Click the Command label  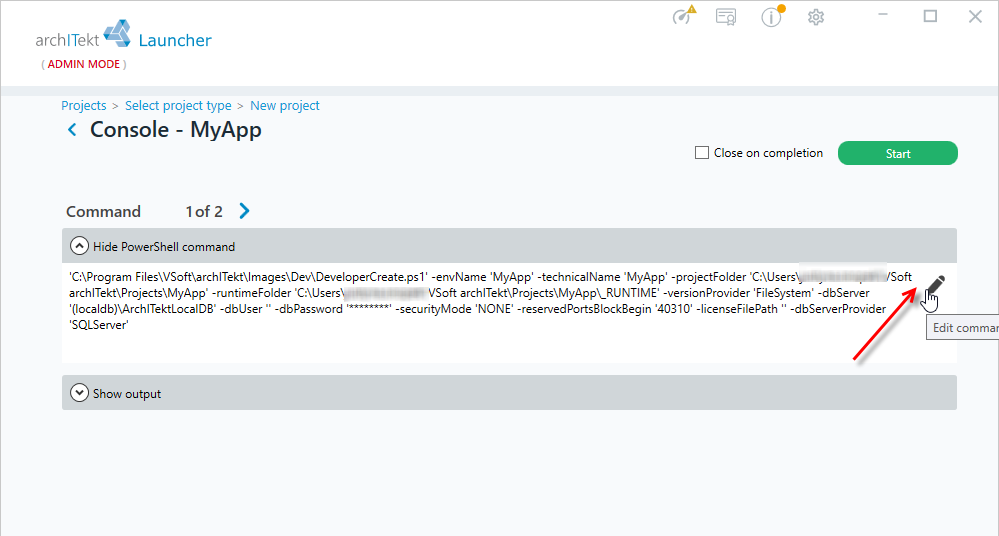pos(103,212)
